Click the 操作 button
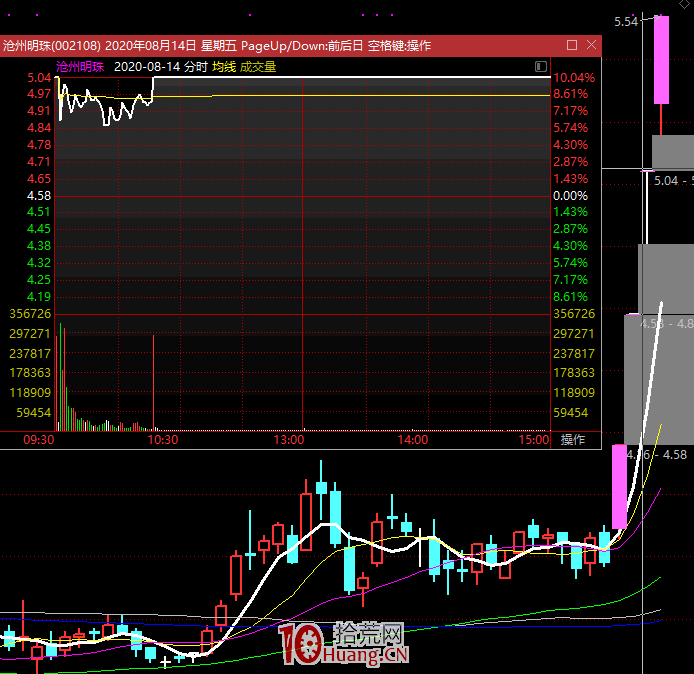Image resolution: width=694 pixels, height=674 pixels. 573,439
